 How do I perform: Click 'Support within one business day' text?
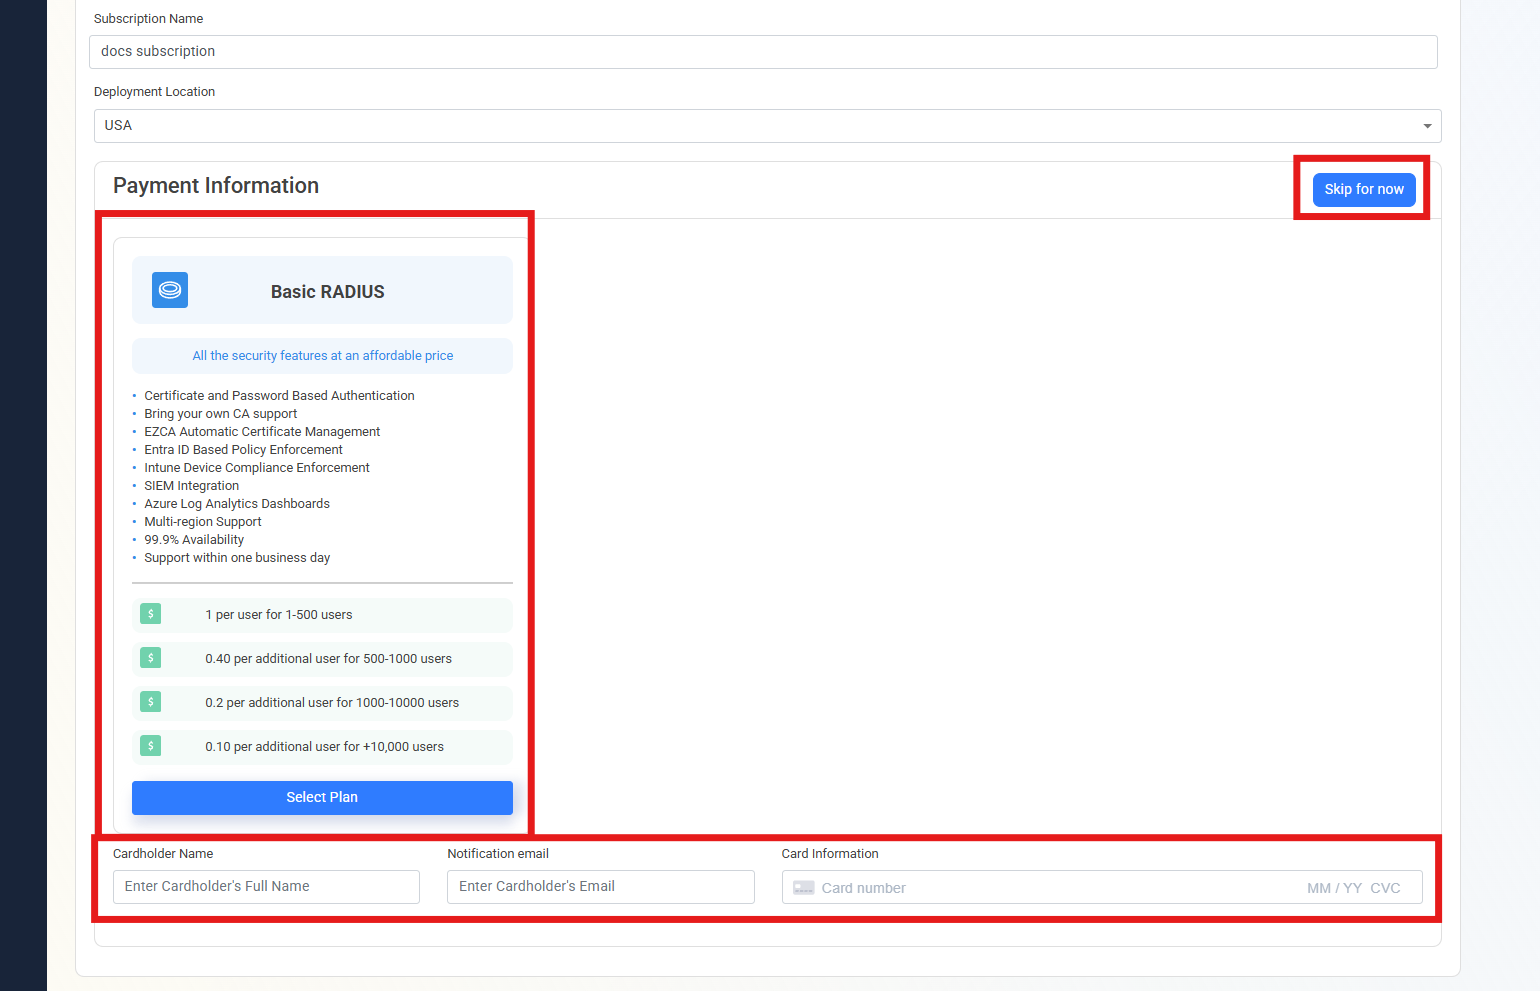point(237,558)
